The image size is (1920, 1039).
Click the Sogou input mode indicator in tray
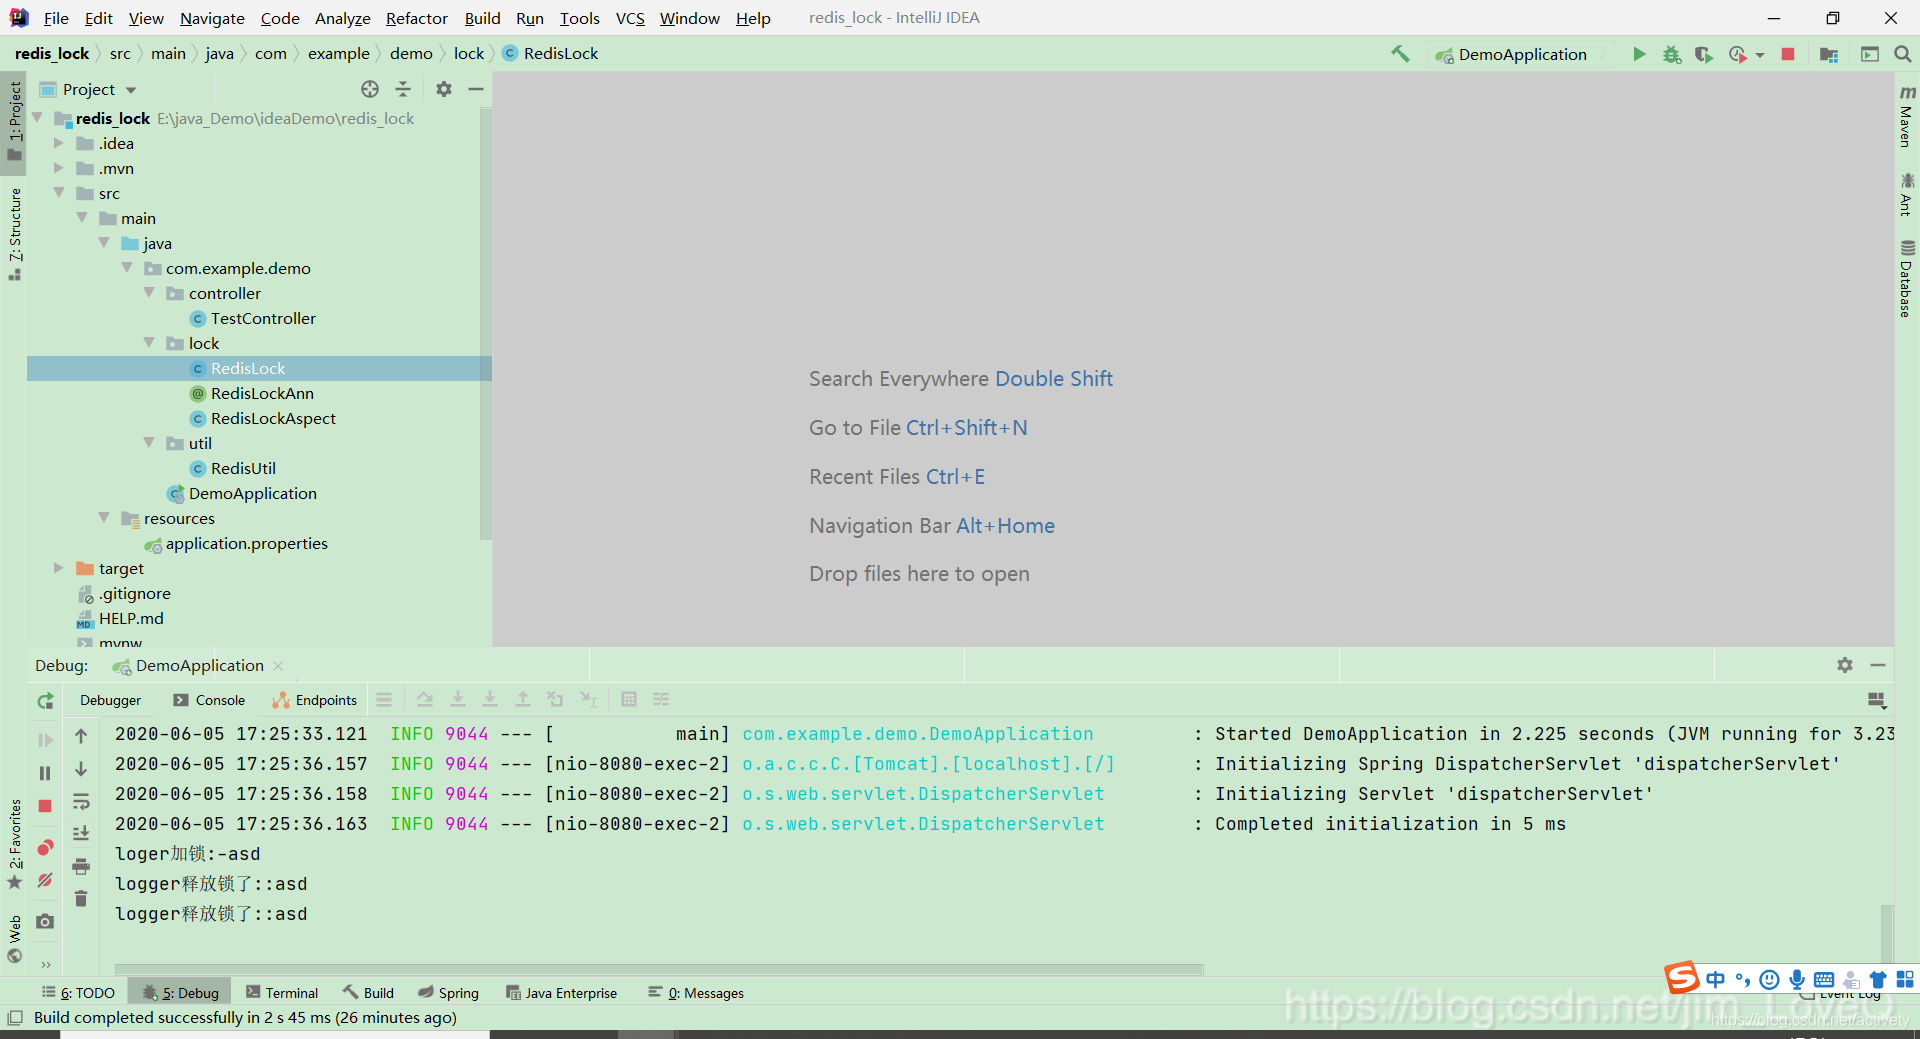(1716, 979)
